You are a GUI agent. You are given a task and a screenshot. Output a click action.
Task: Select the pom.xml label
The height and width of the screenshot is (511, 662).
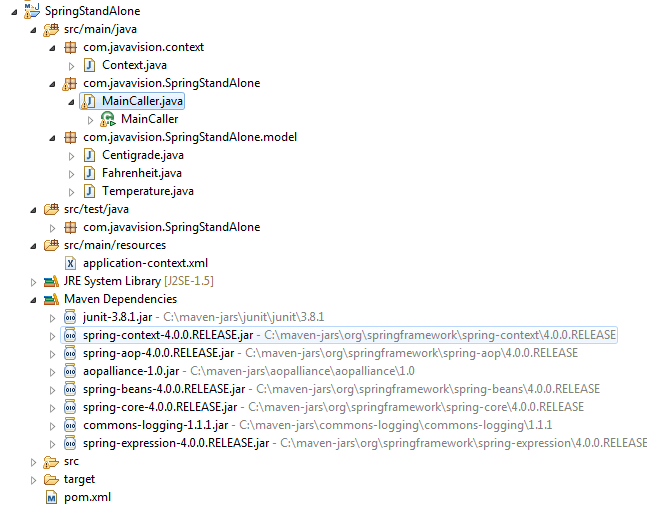(x=87, y=497)
